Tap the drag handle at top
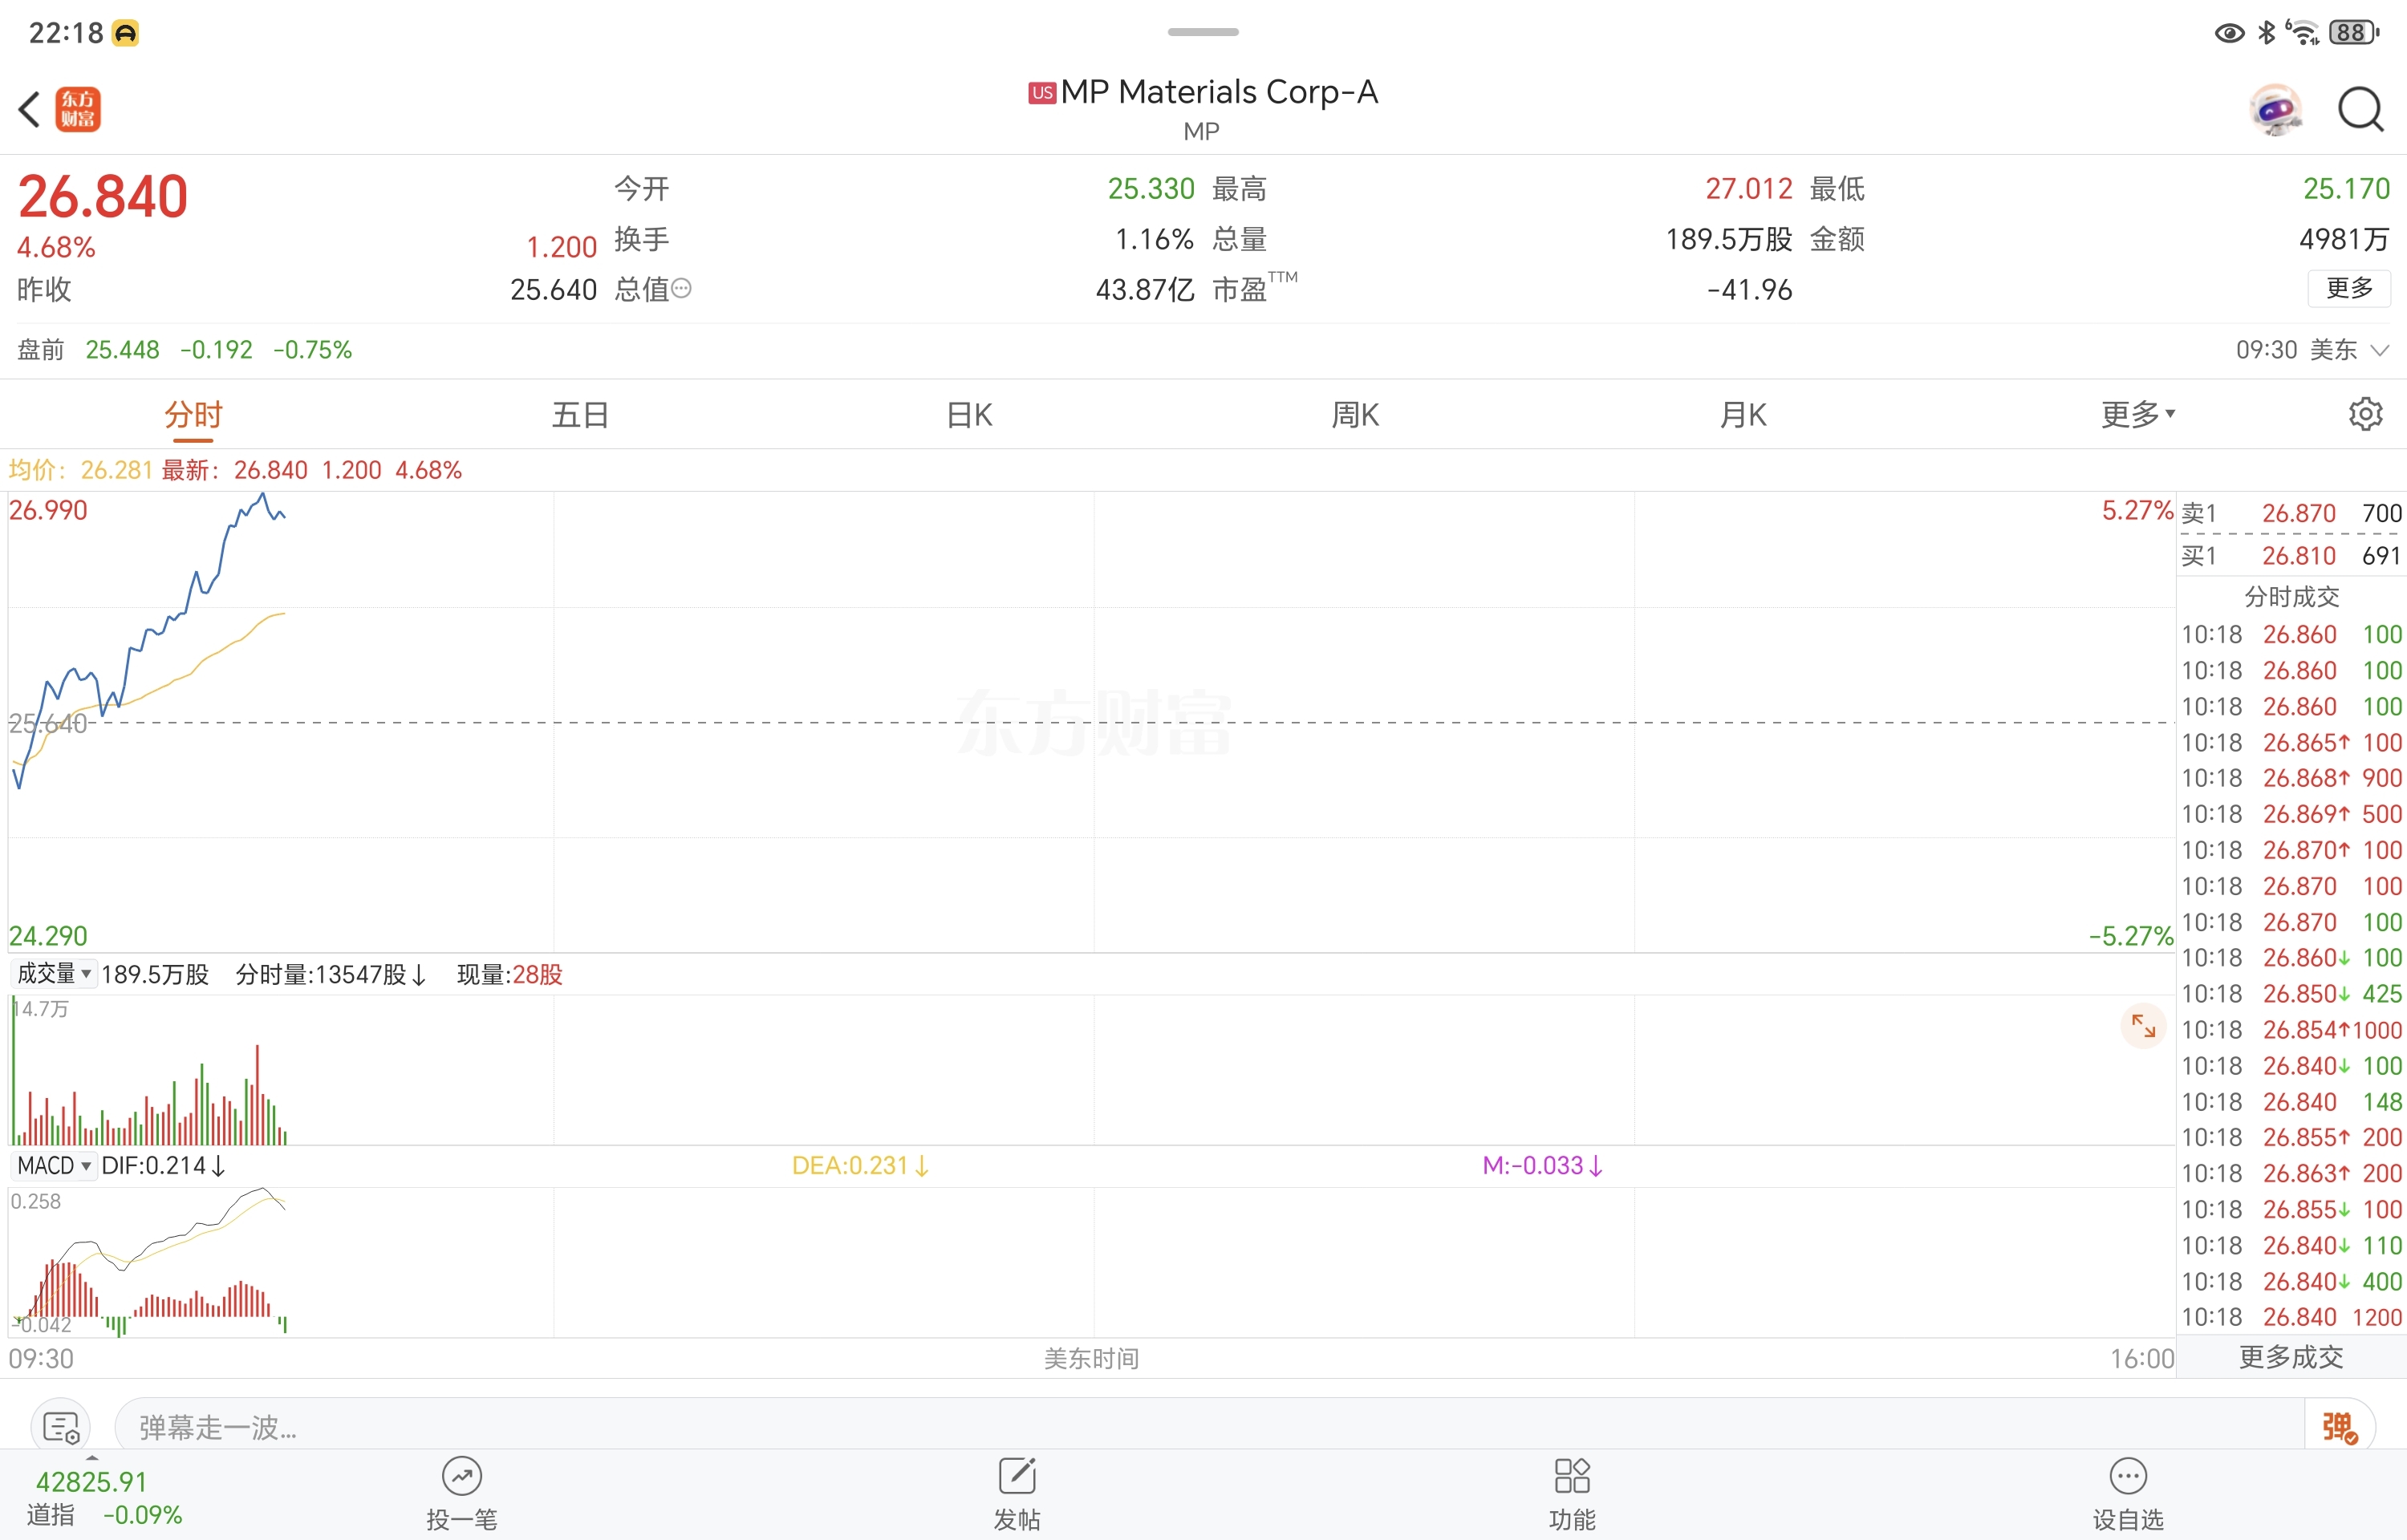The image size is (2407, 1540). [x=1203, y=32]
